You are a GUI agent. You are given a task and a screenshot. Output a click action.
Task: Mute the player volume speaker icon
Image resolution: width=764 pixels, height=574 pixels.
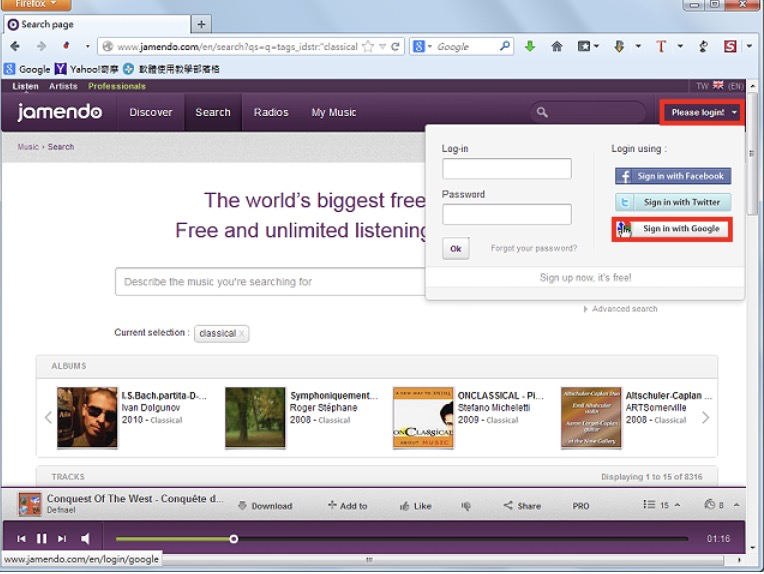pos(85,538)
